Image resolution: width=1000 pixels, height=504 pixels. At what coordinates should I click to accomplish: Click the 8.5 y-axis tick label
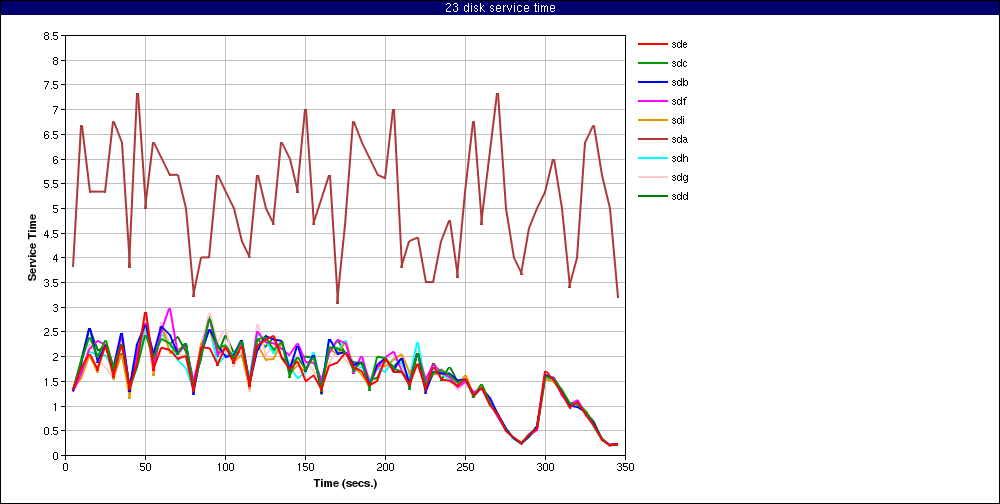[52, 36]
